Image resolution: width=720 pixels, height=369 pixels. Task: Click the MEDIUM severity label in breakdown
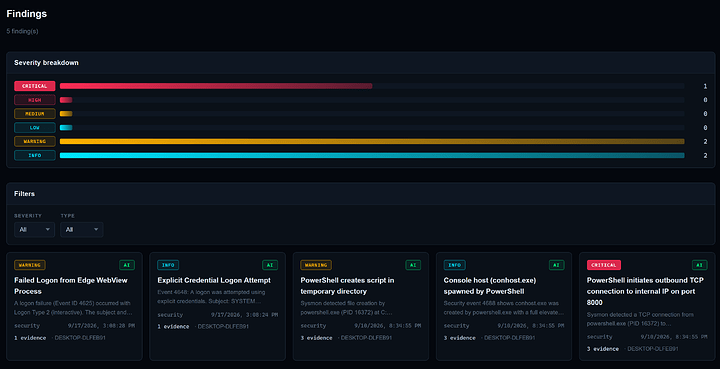coord(35,113)
